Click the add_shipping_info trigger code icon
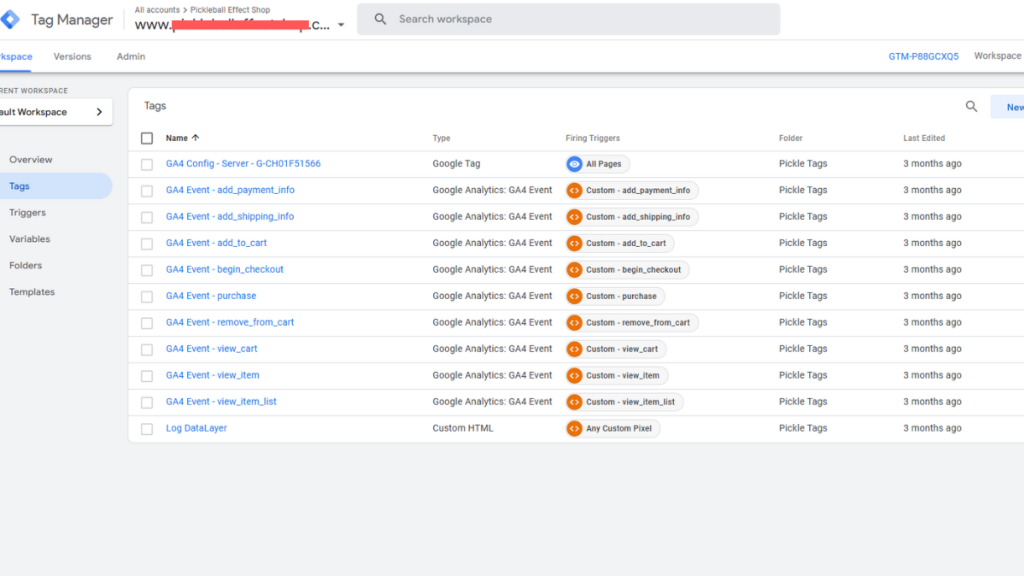Screen dimensions: 1024x576 (574, 217)
